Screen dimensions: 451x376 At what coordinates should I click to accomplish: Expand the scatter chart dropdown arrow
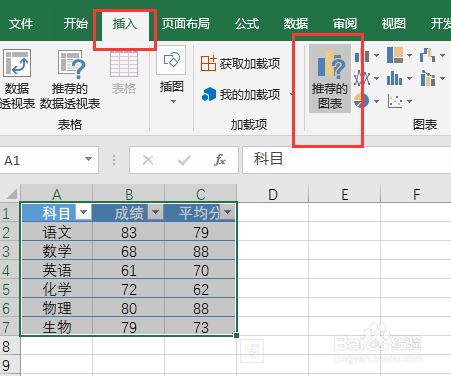click(409, 101)
